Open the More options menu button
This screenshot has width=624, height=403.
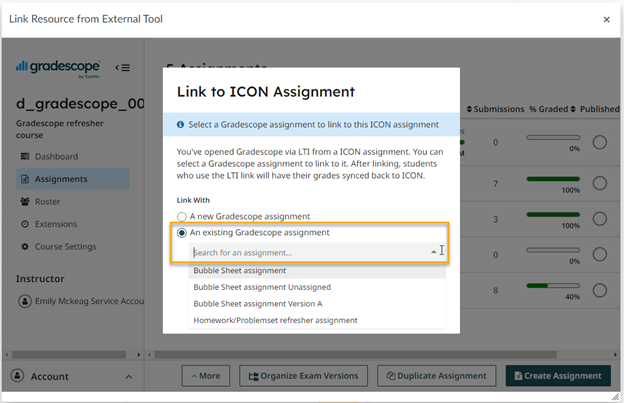(x=206, y=376)
